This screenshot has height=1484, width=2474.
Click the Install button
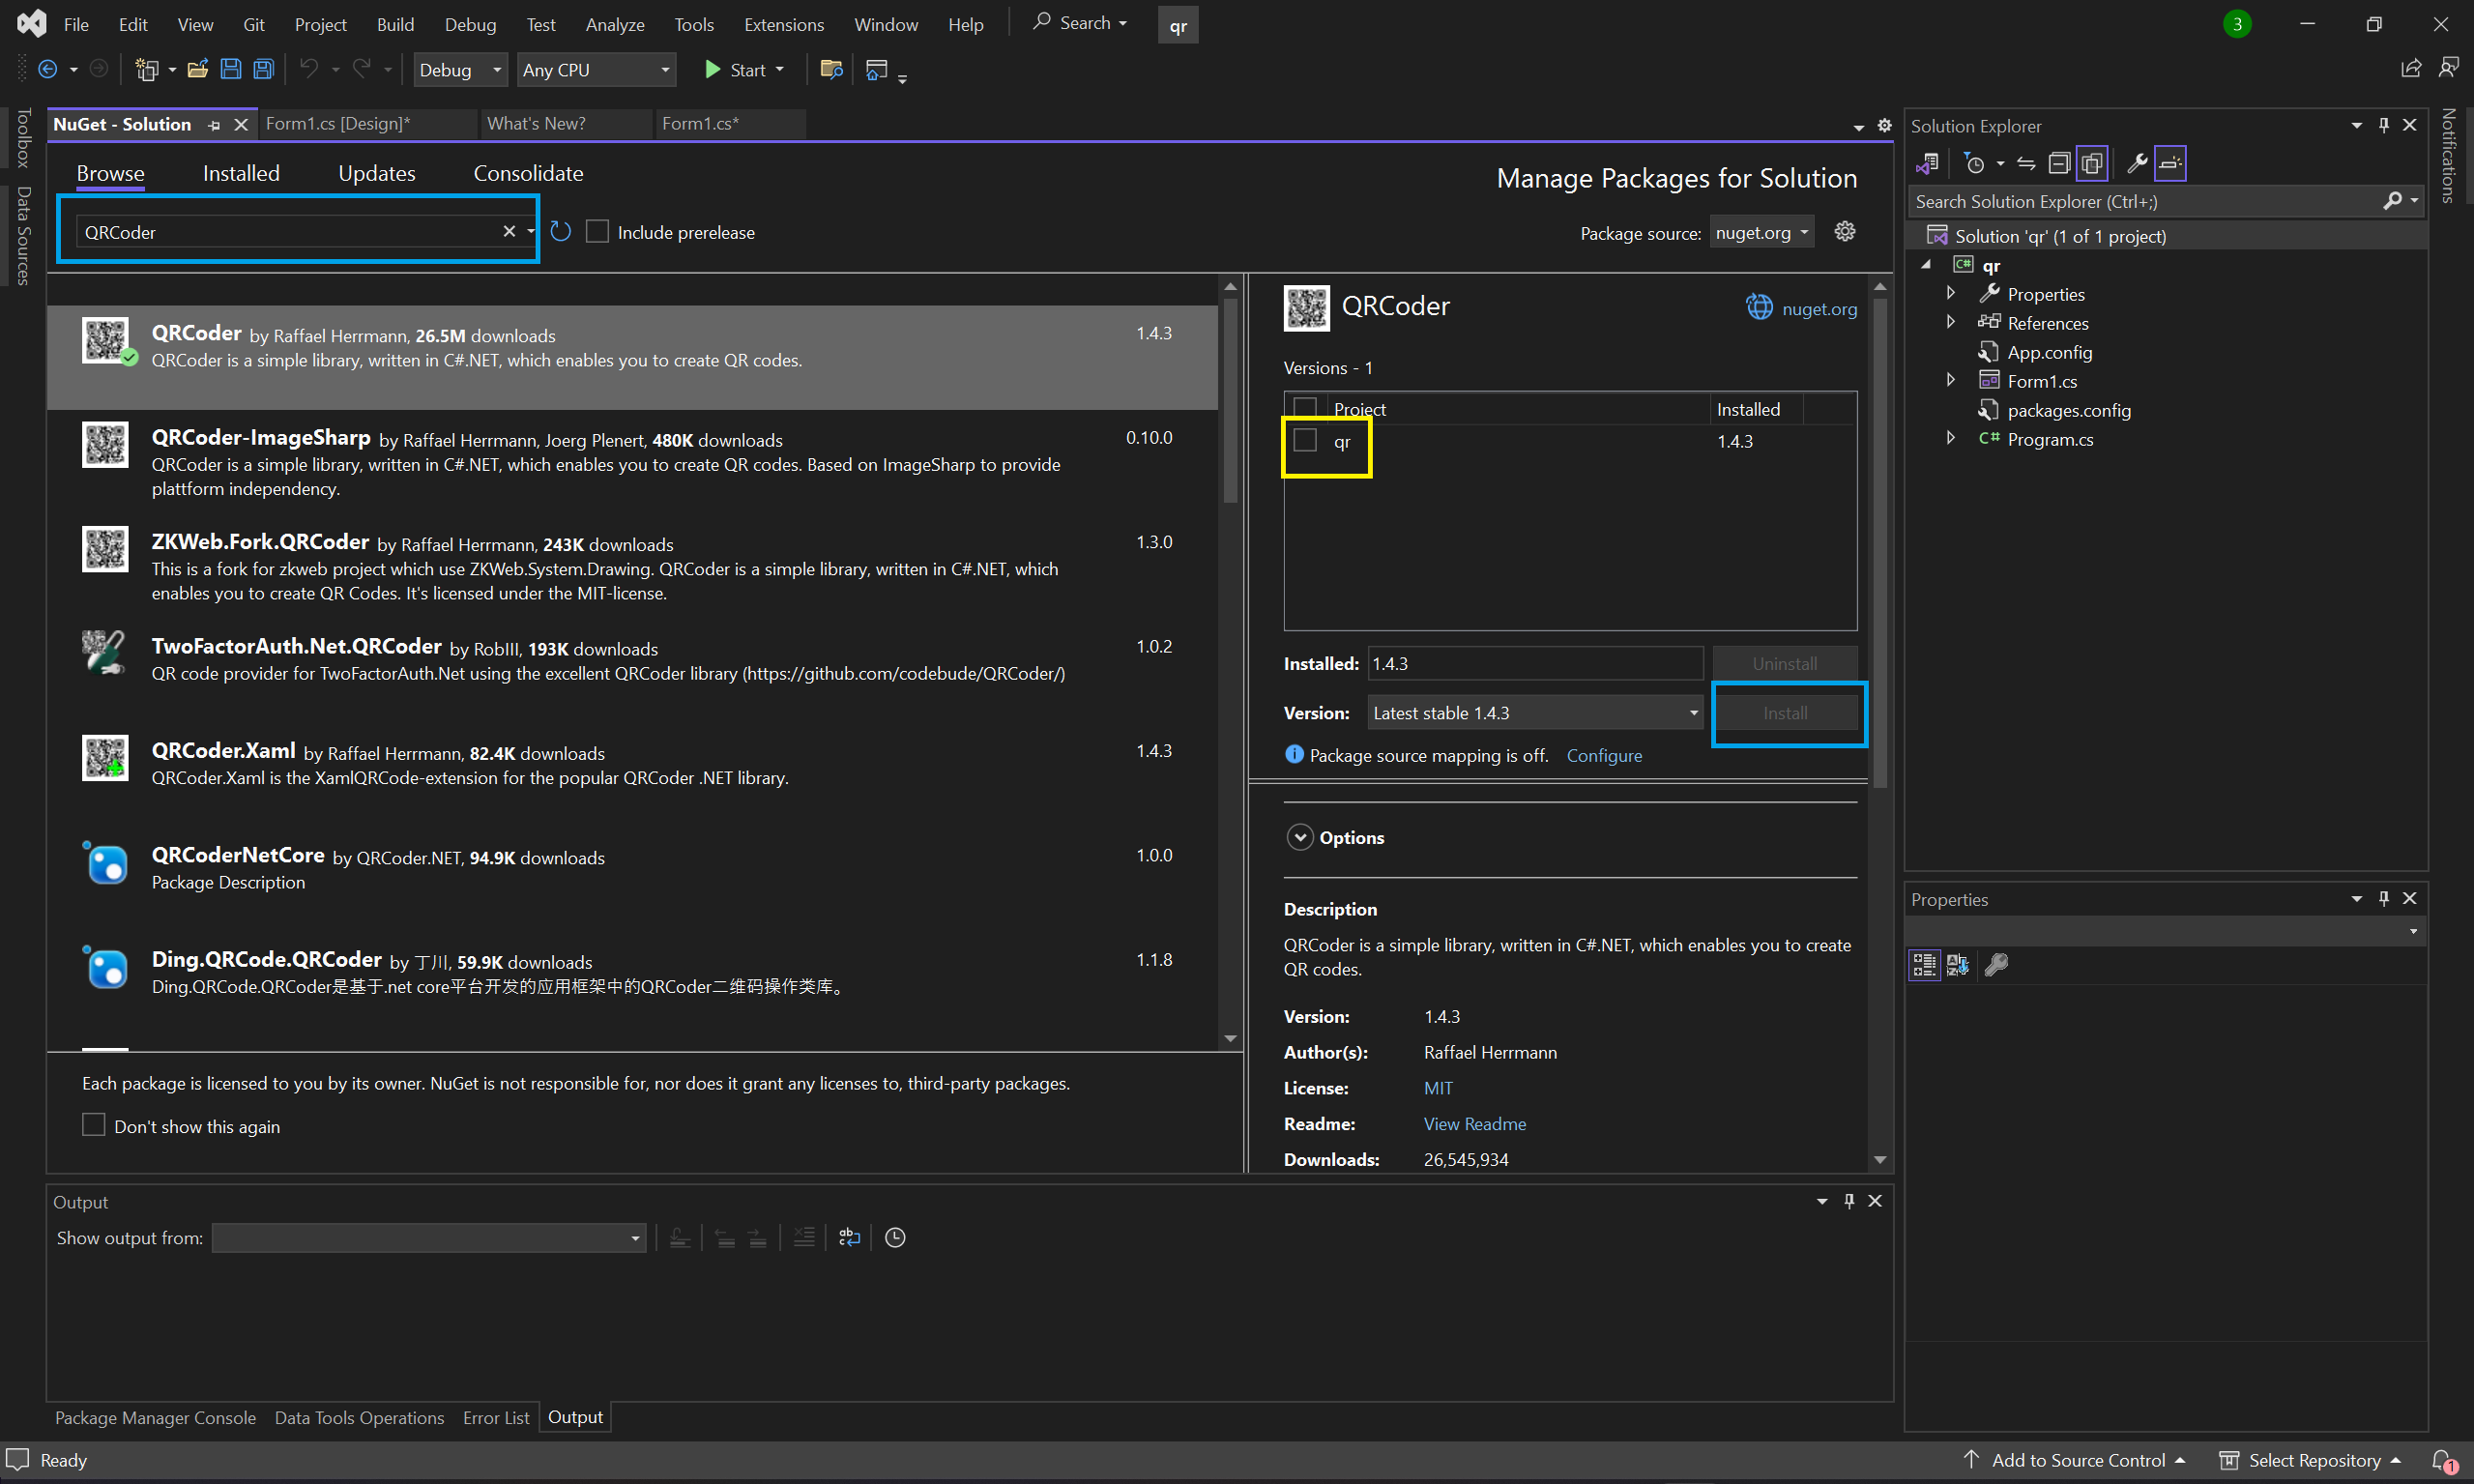(x=1785, y=713)
